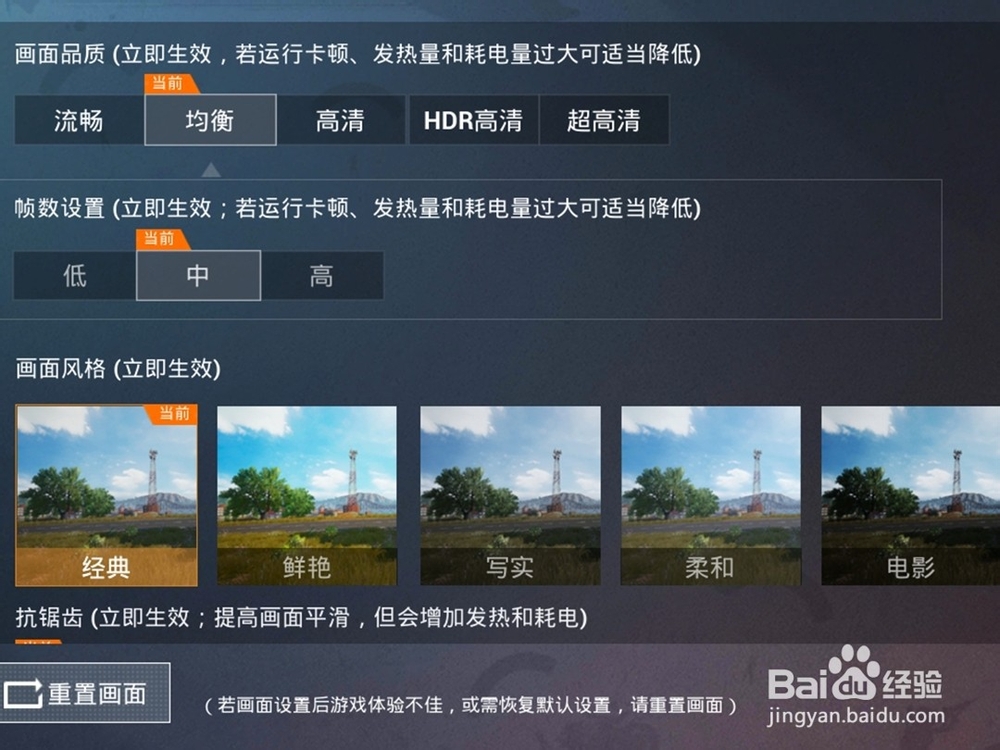Select the 电影 style preview
The width and height of the screenshot is (1000, 750).
(x=911, y=496)
